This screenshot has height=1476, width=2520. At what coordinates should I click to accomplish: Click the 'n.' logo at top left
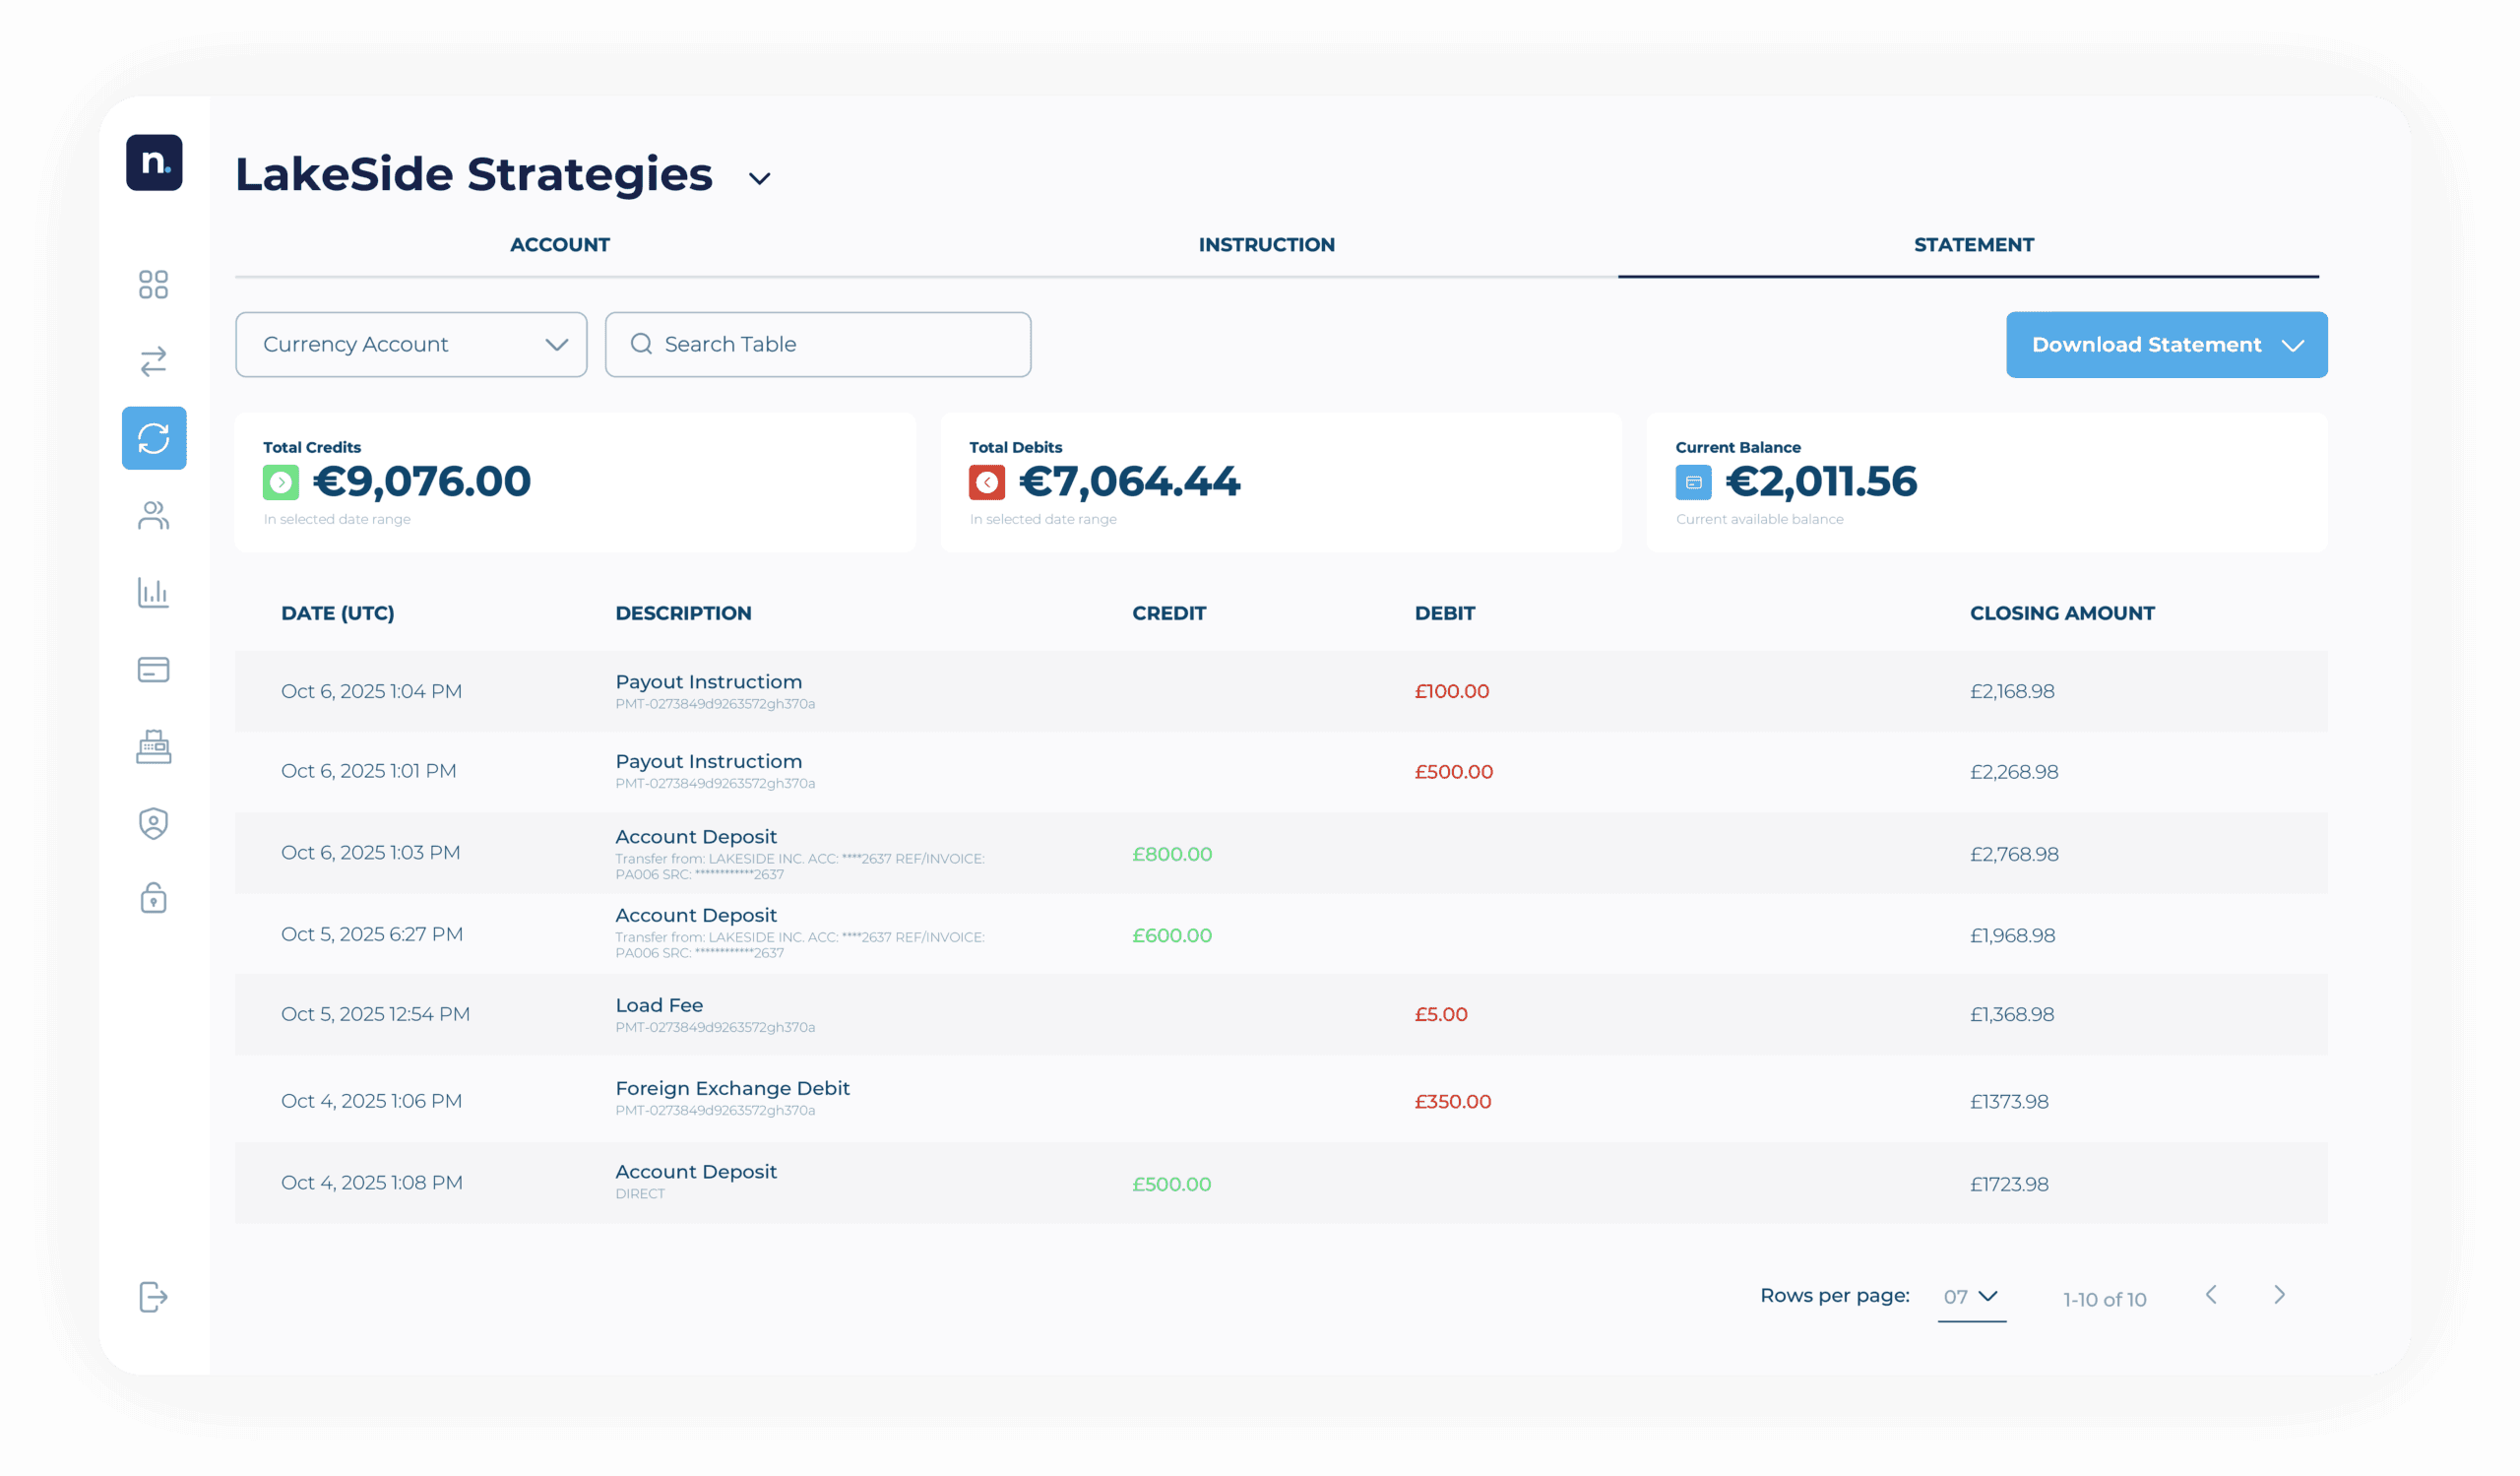point(154,162)
